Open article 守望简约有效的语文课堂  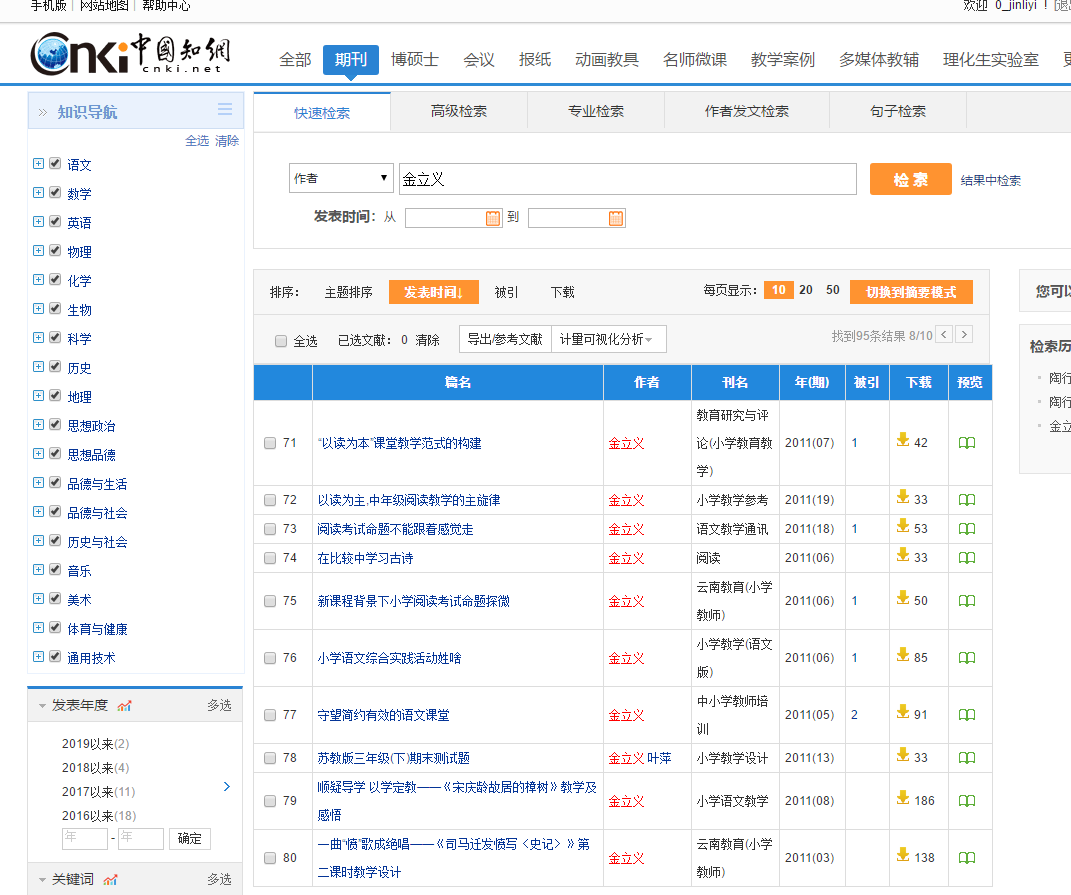(x=383, y=715)
